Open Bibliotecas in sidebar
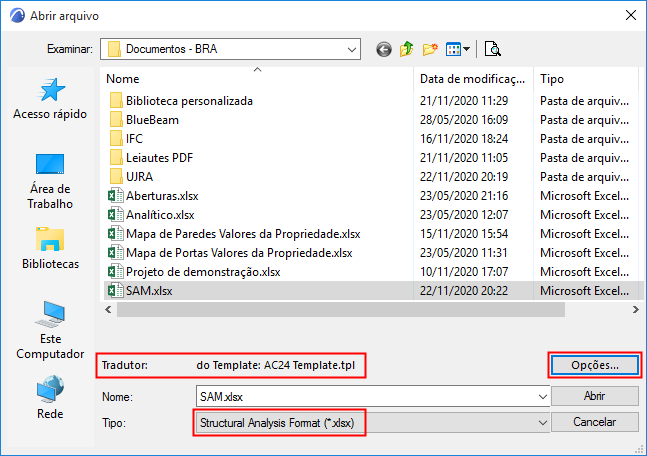Viewport: 647px width, 456px height. [50, 248]
